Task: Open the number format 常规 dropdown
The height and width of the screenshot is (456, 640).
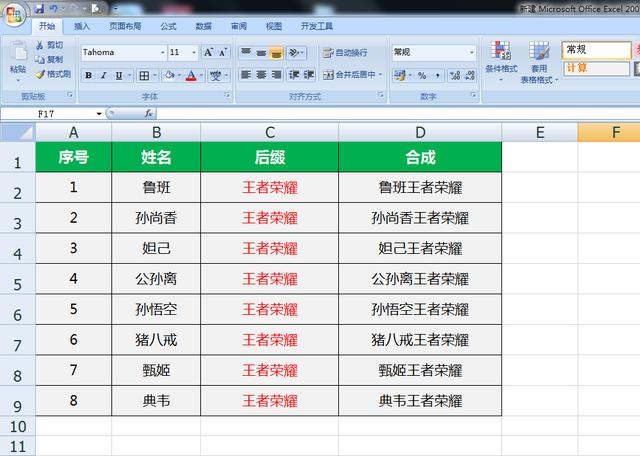Action: click(472, 53)
